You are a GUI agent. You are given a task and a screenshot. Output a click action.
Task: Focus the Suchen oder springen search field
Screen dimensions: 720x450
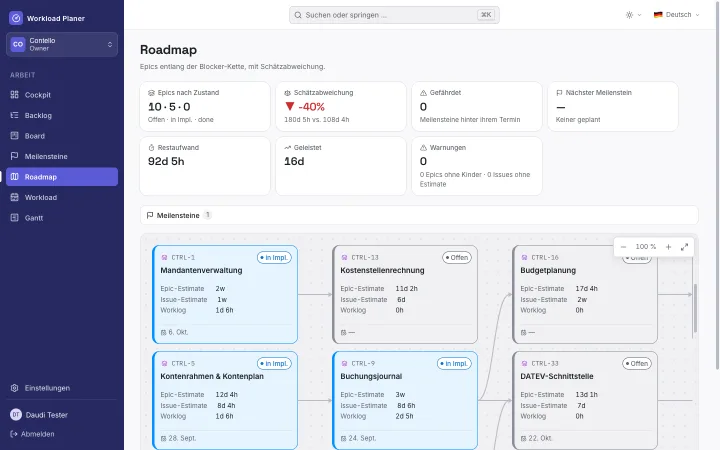pos(394,15)
